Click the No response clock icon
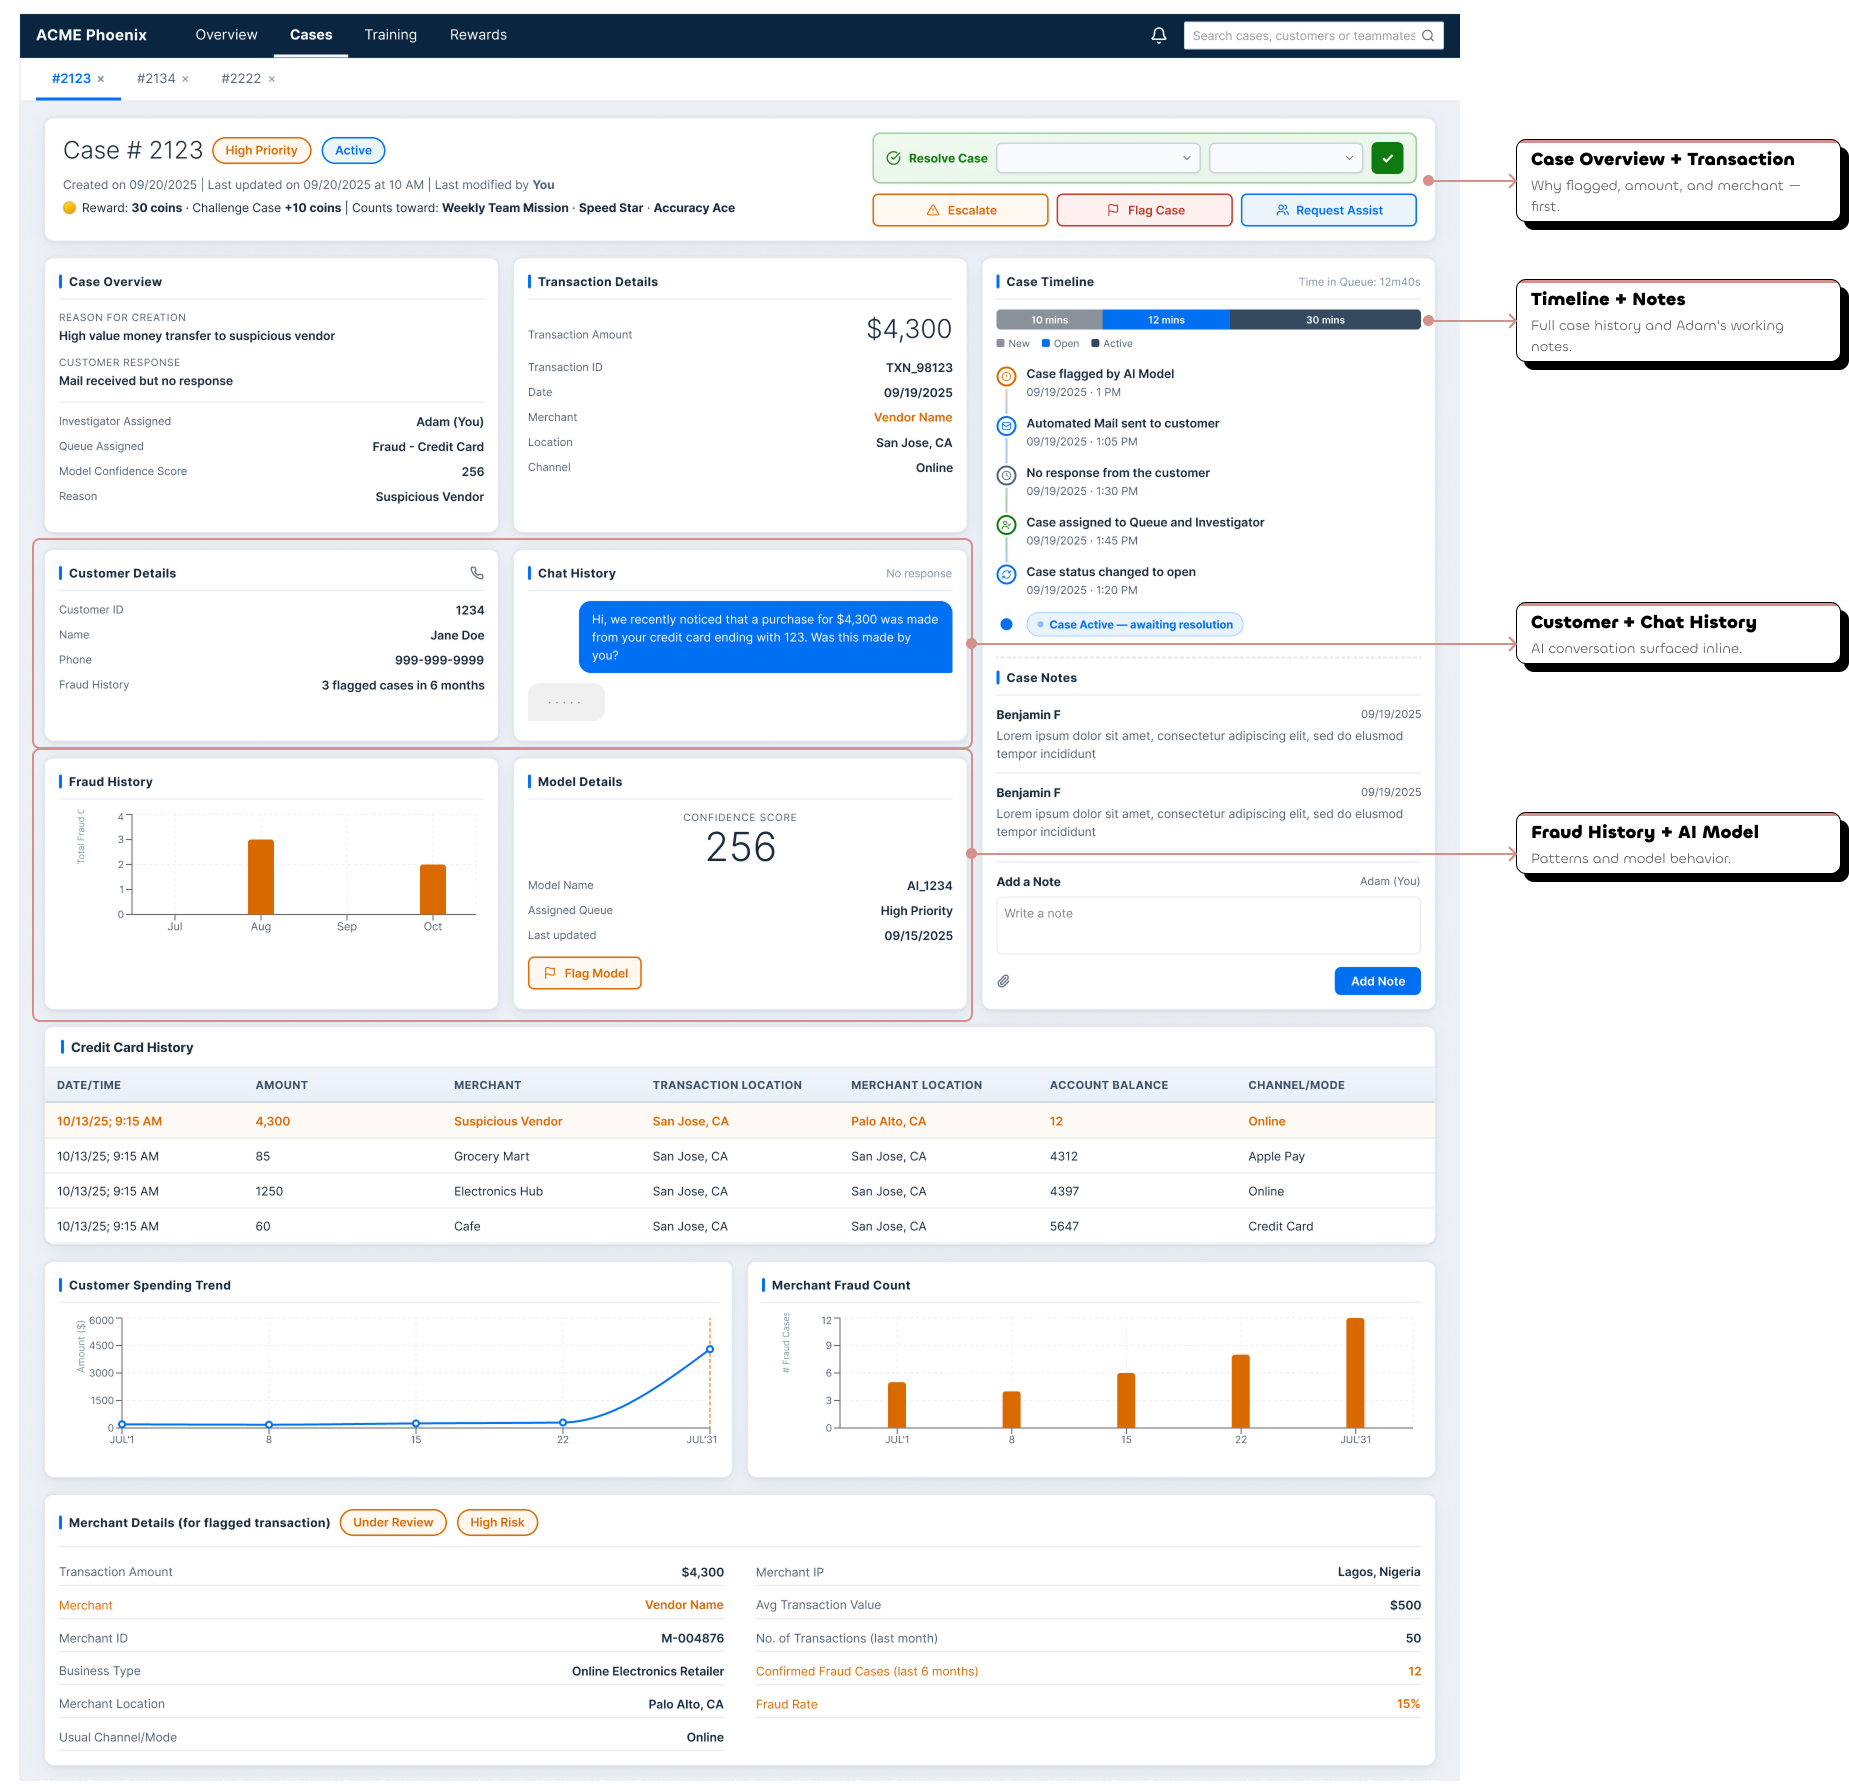This screenshot has height=1792, width=1849. pyautogui.click(x=1007, y=476)
